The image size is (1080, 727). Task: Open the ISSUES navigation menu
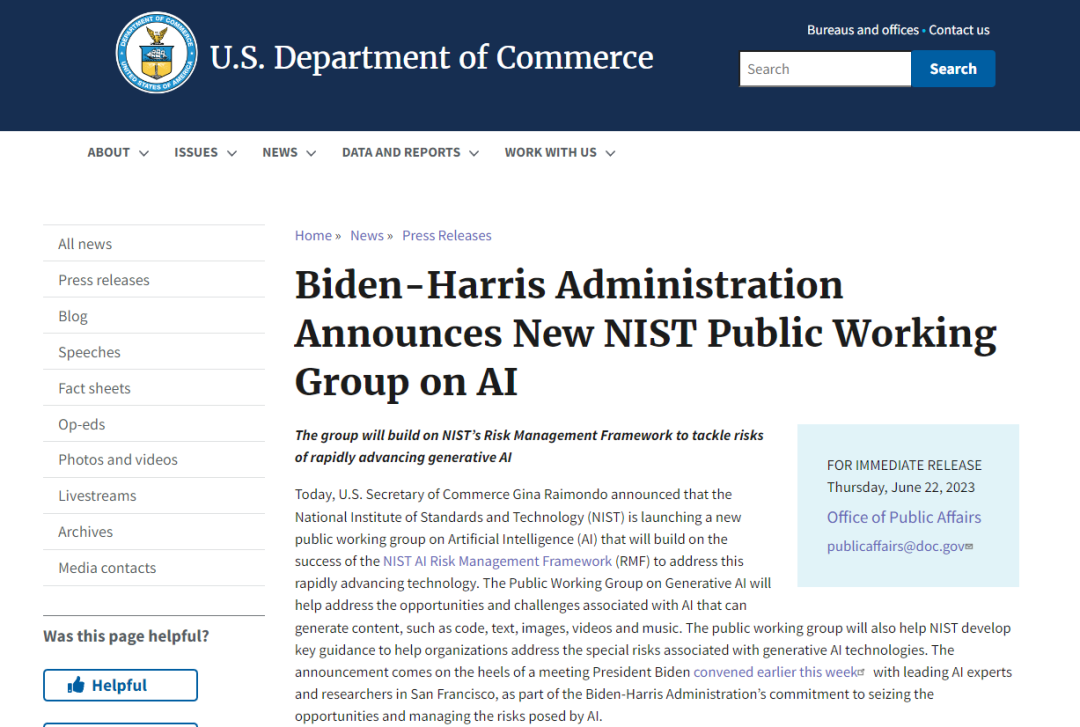pyautogui.click(x=205, y=152)
